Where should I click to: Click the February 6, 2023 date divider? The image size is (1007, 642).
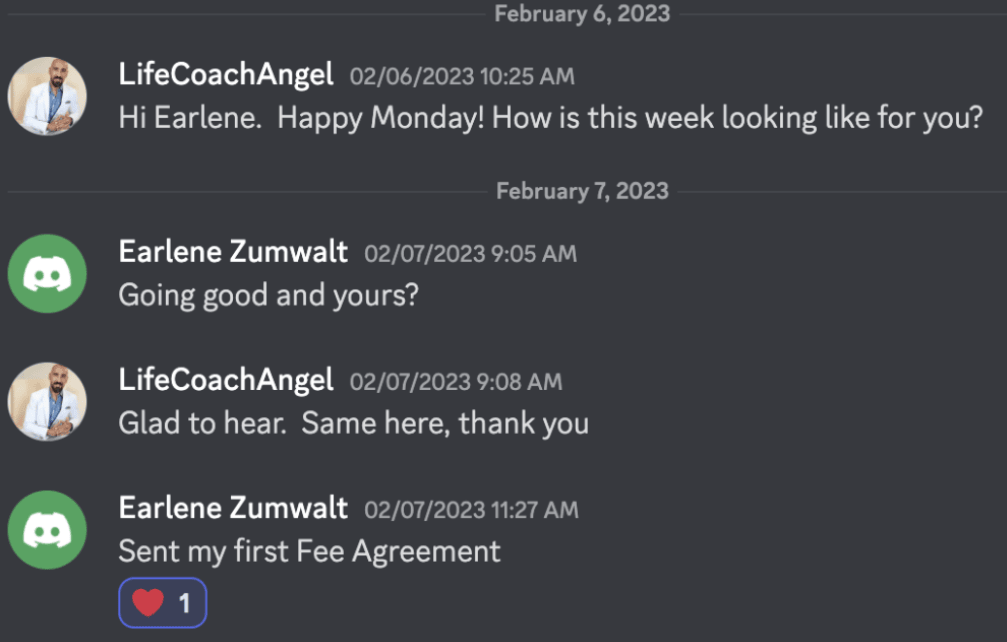[582, 13]
